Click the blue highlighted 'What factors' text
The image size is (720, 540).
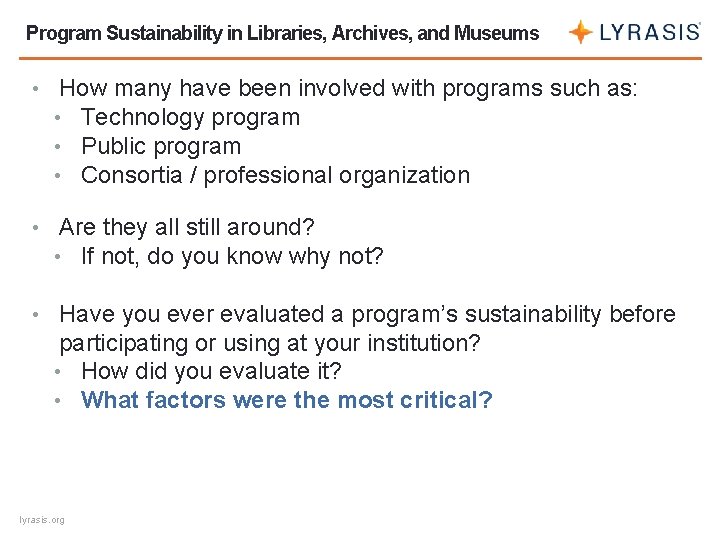coord(287,400)
